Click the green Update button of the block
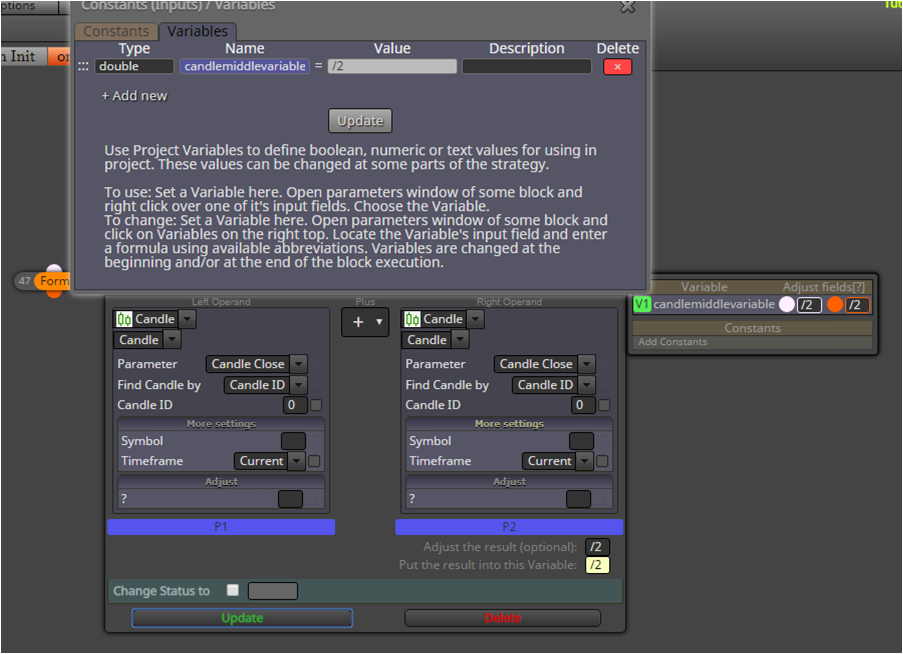Viewport: 903px width, 654px height. coord(242,618)
